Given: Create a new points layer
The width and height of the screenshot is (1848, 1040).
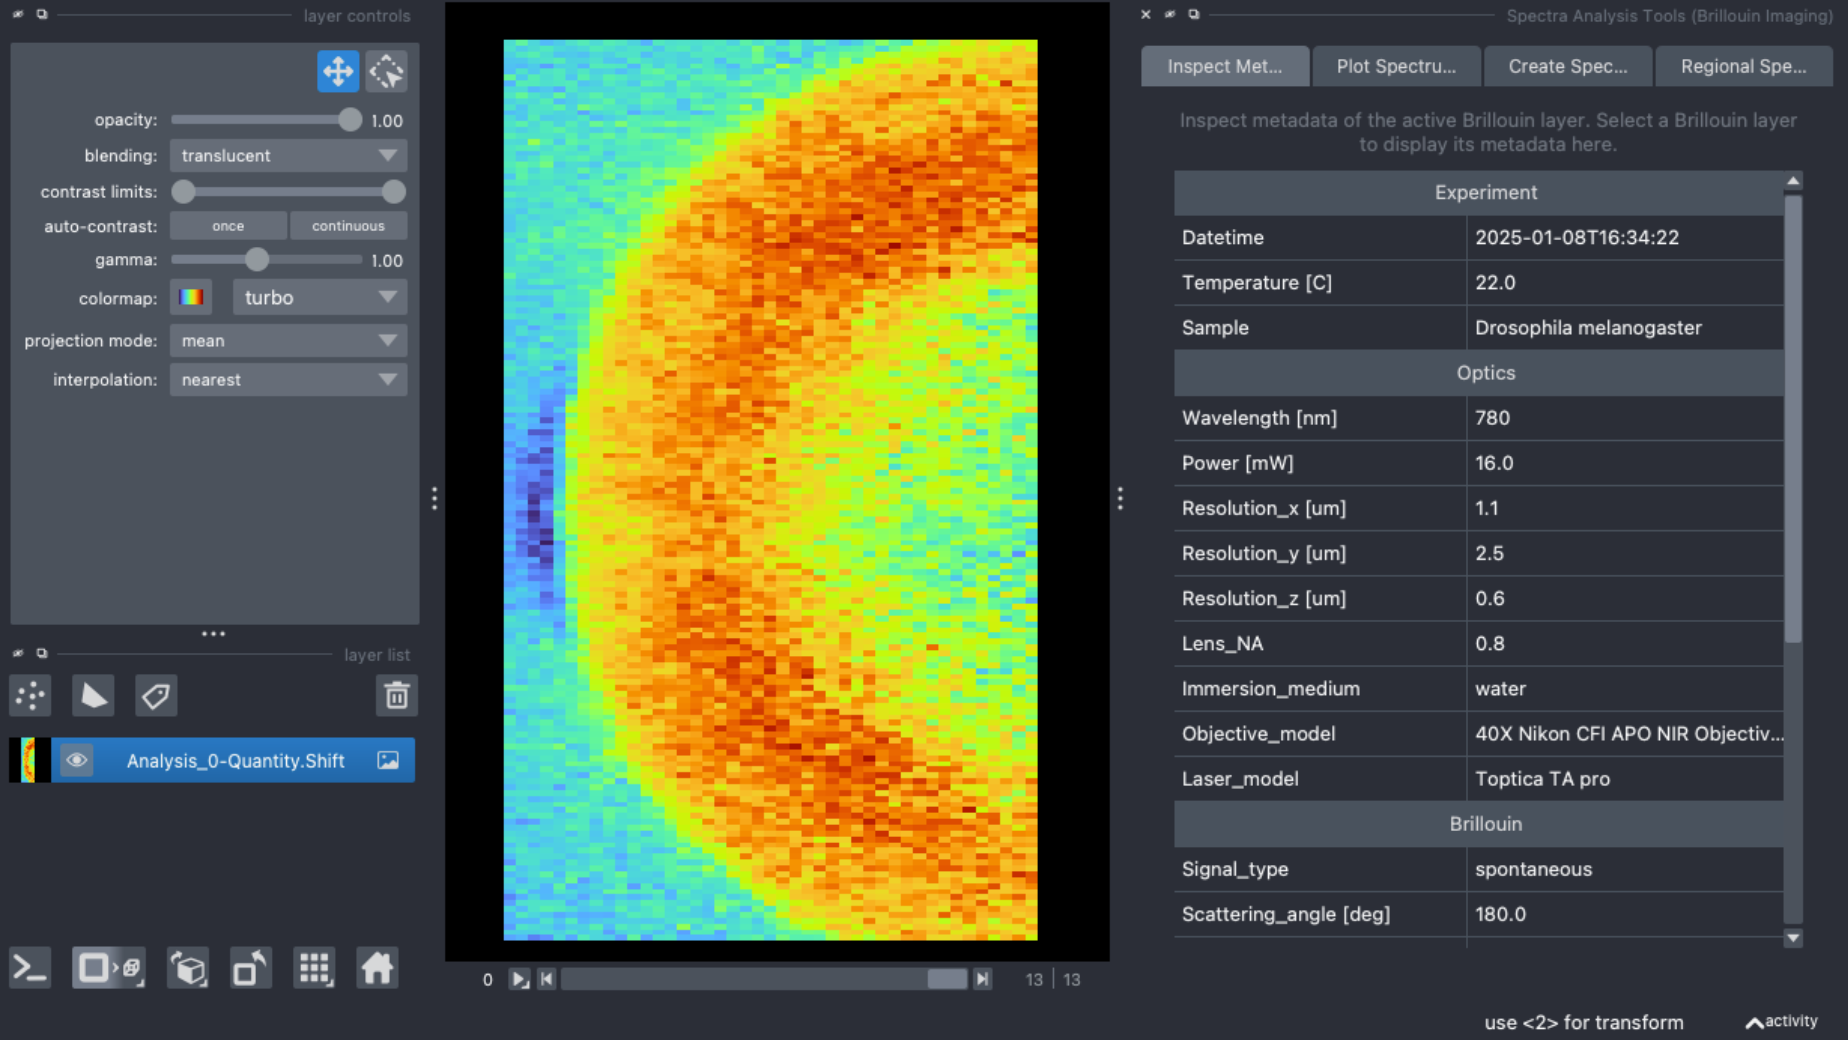Looking at the screenshot, I should (x=30, y=695).
